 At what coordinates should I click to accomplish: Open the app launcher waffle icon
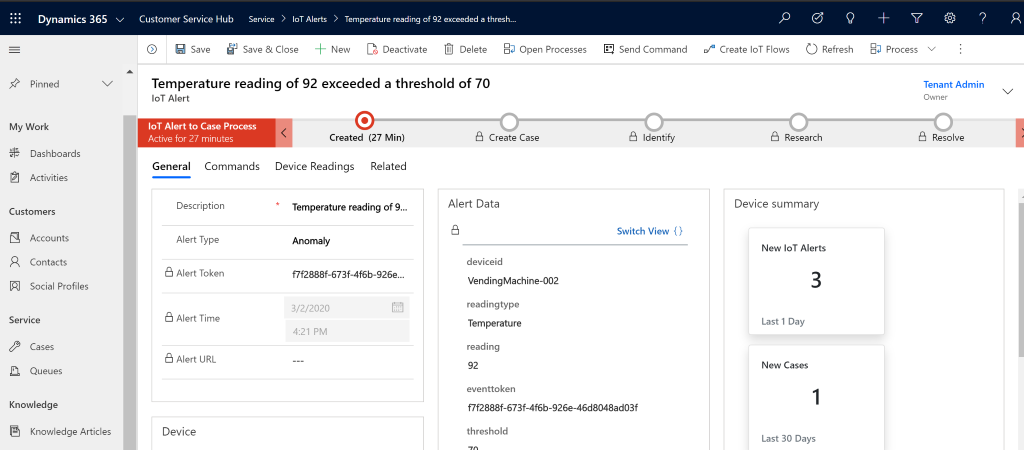click(15, 18)
